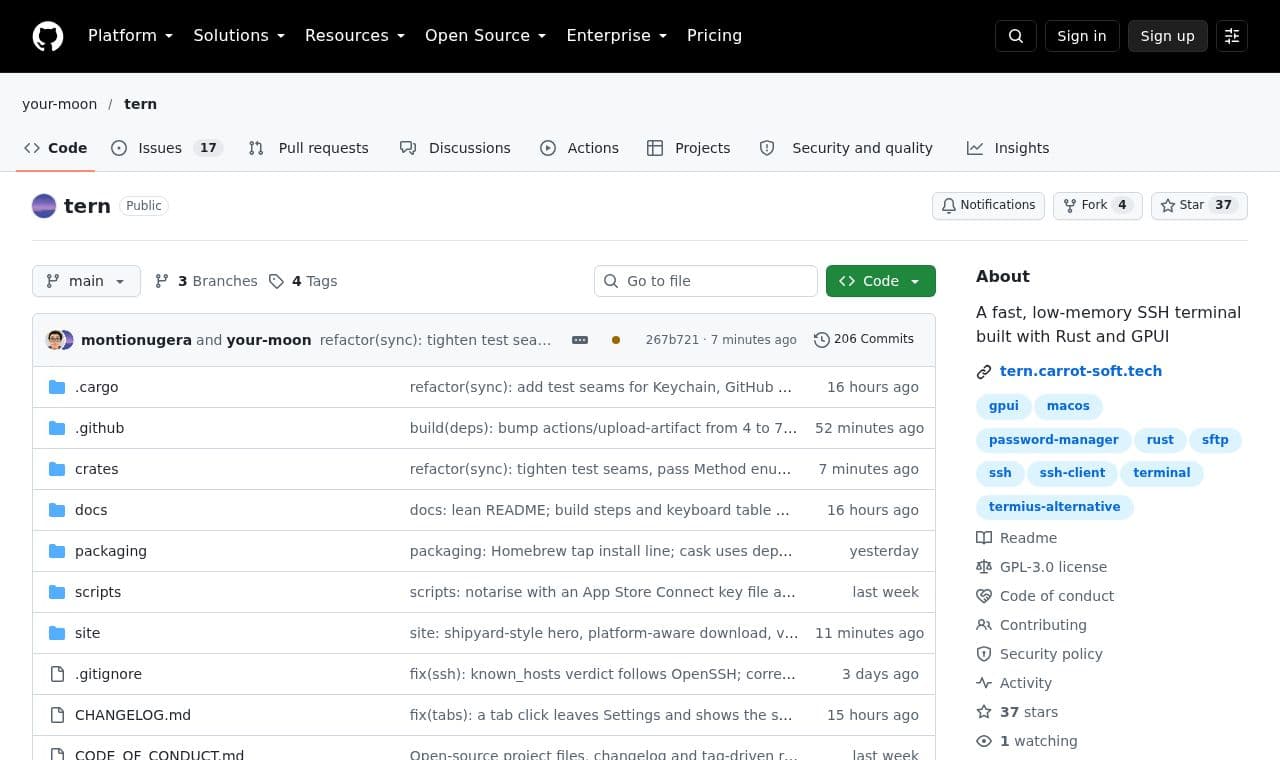1280x760 pixels.
Task: Open appearance settings icon next to Sign up
Action: [1232, 36]
